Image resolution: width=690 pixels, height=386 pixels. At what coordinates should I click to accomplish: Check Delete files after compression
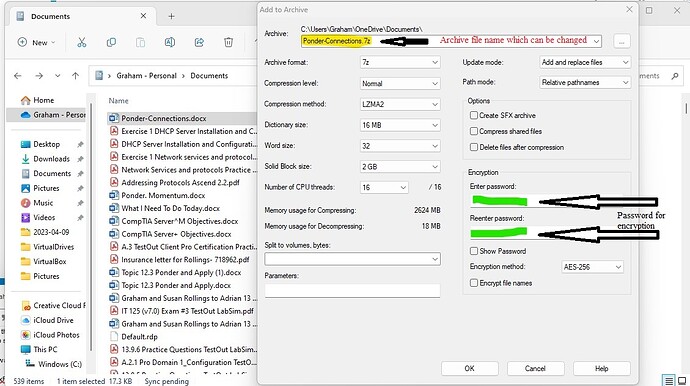coord(474,147)
